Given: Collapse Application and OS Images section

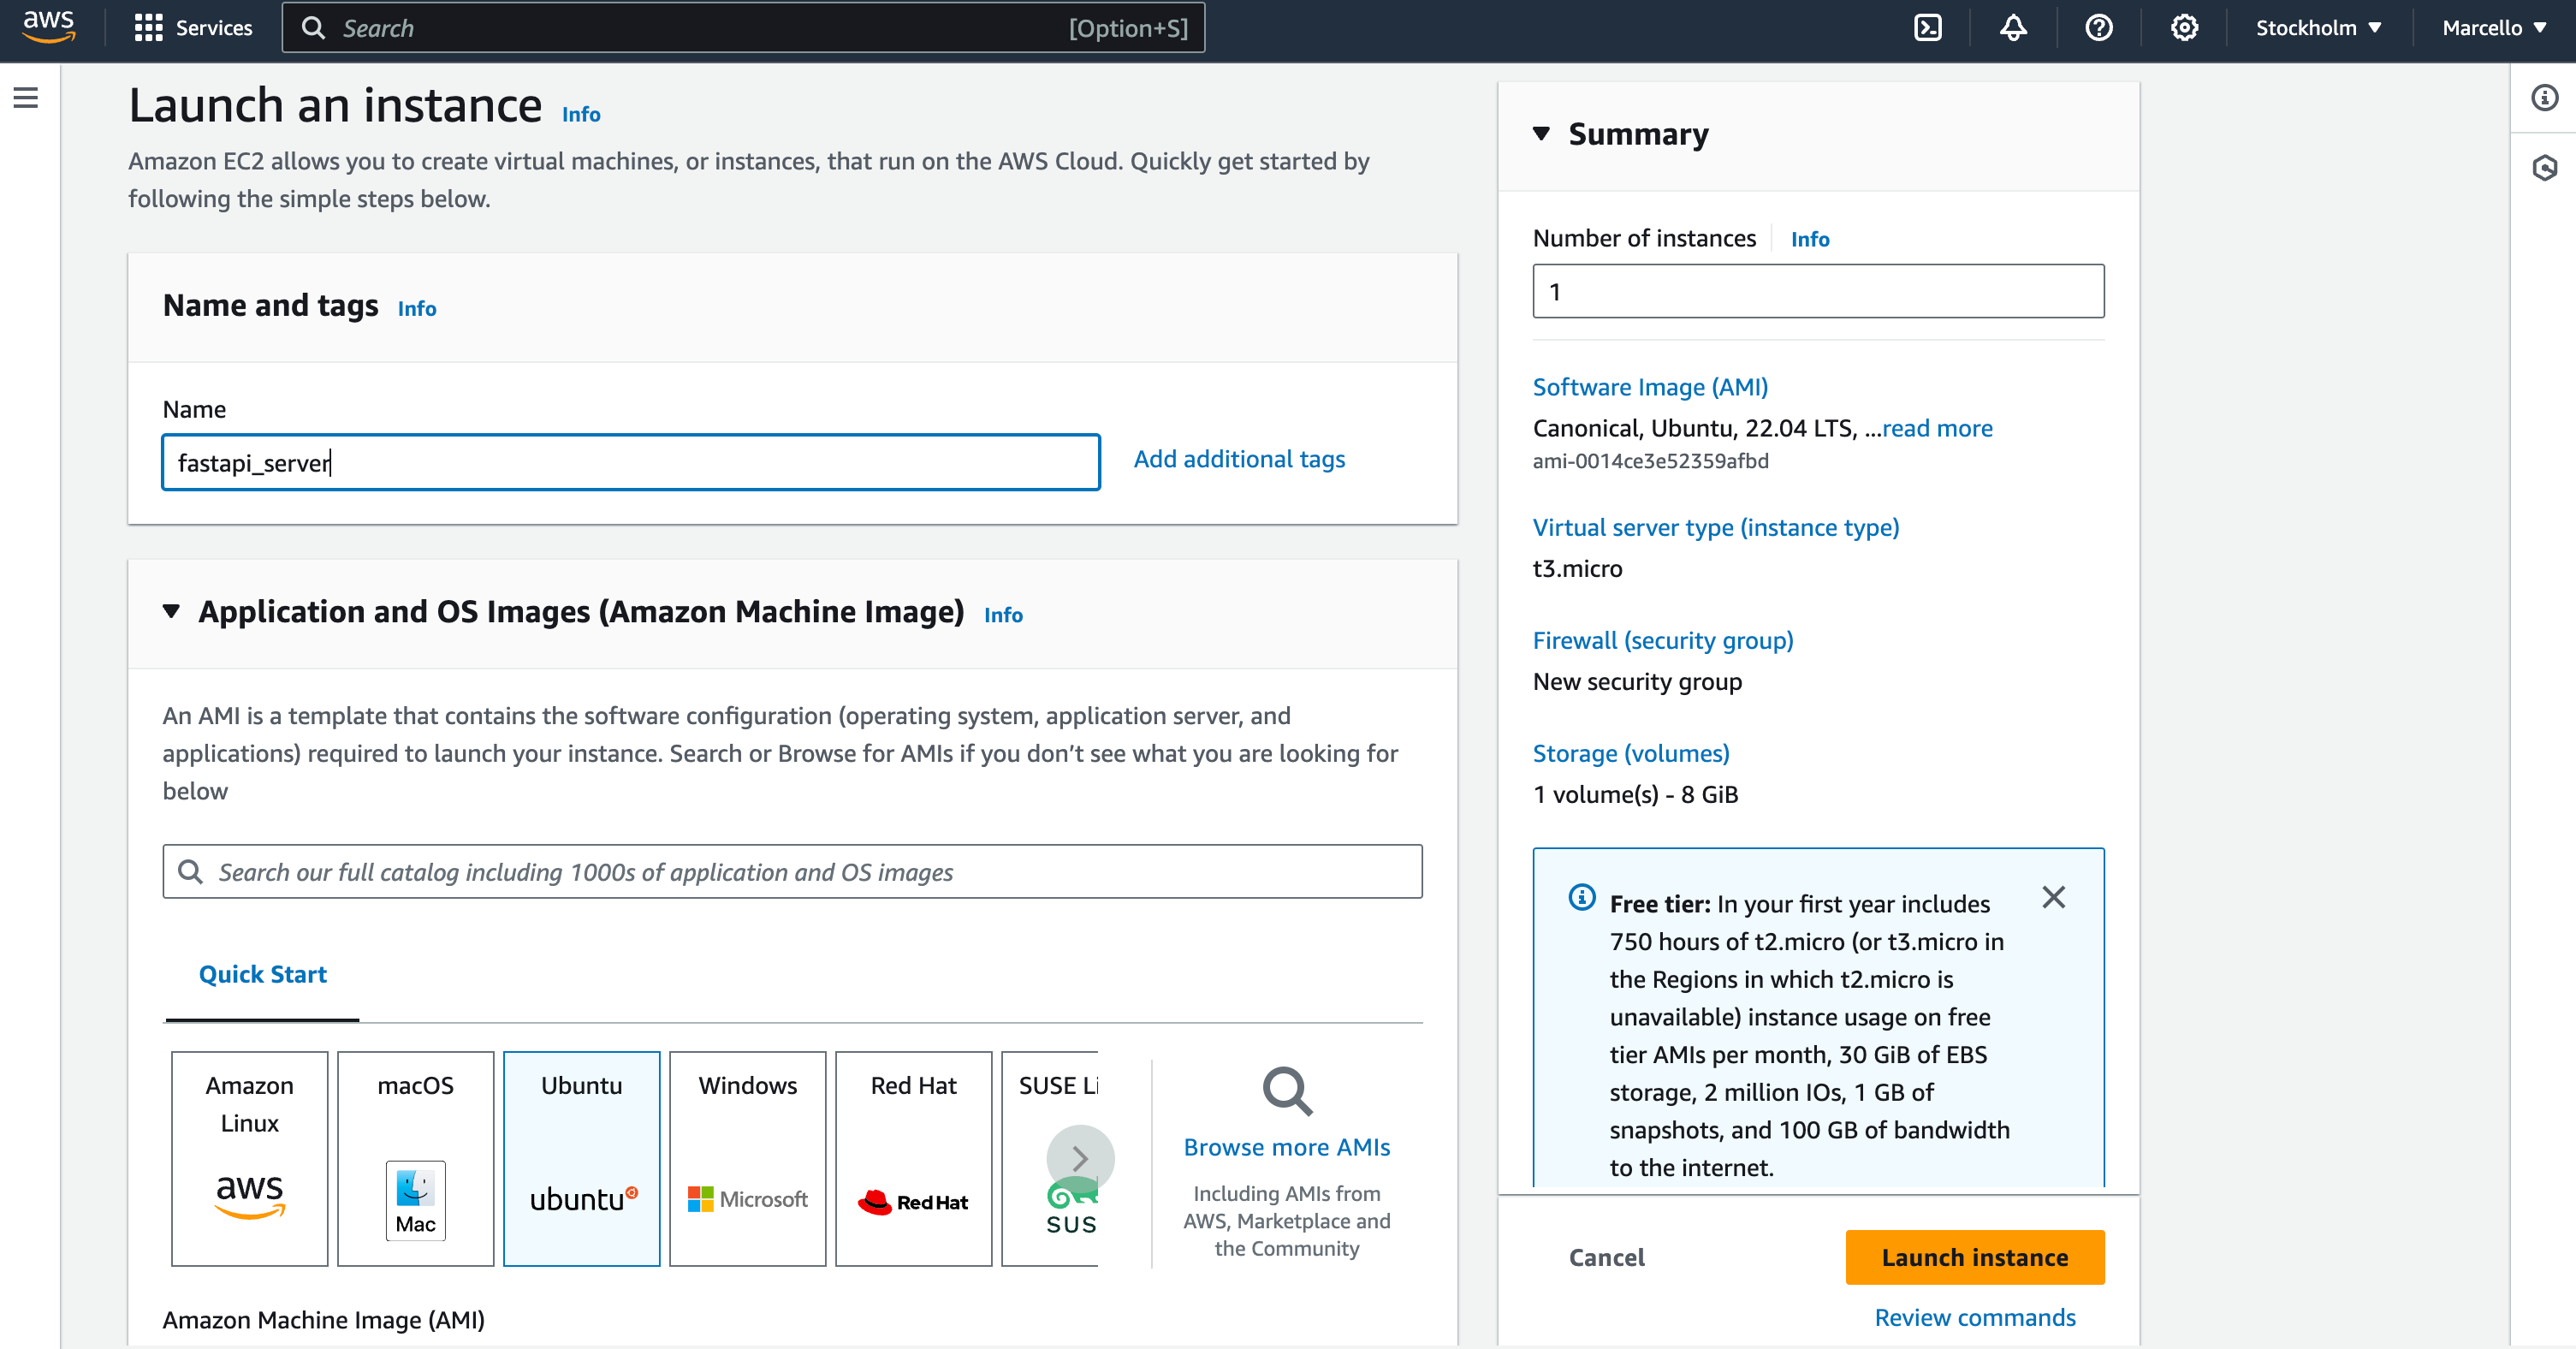Looking at the screenshot, I should [171, 611].
